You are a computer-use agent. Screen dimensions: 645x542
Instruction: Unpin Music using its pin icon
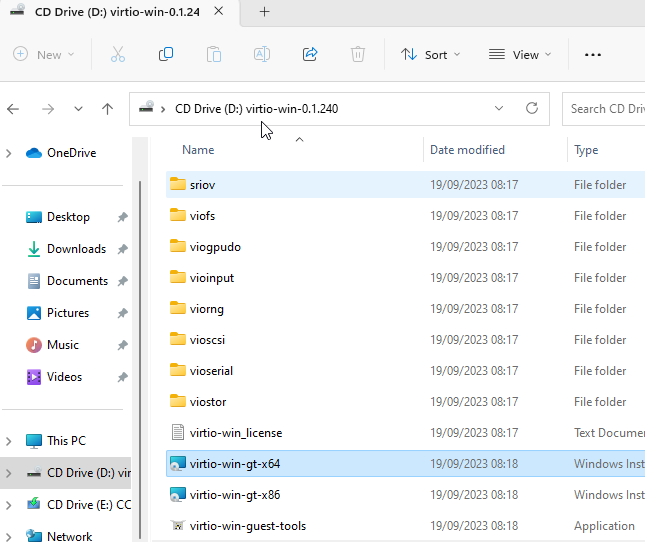123,345
